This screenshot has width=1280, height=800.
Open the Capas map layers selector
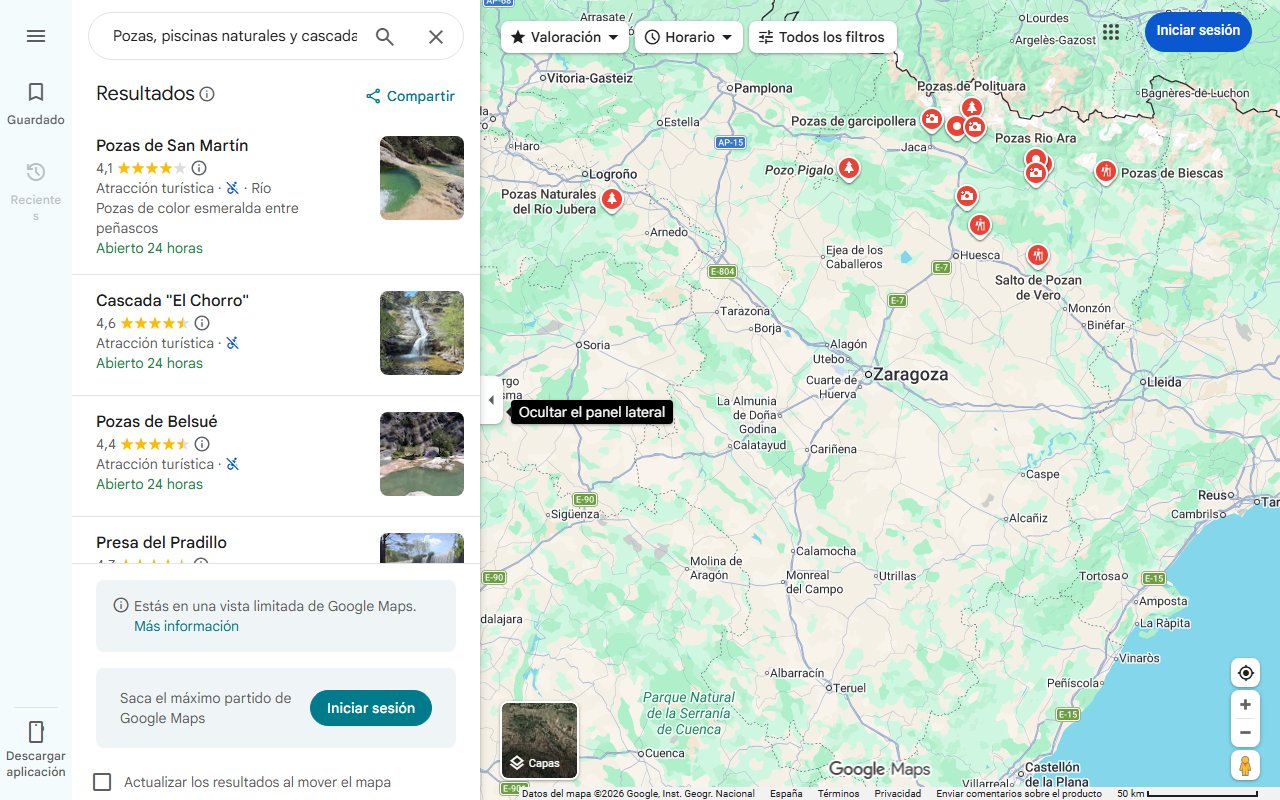539,740
